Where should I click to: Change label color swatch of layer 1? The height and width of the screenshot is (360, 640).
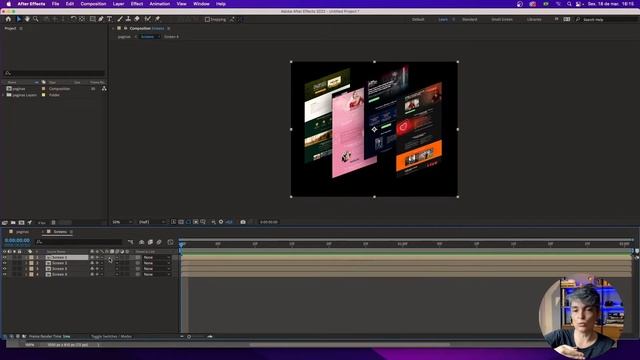coord(31,258)
